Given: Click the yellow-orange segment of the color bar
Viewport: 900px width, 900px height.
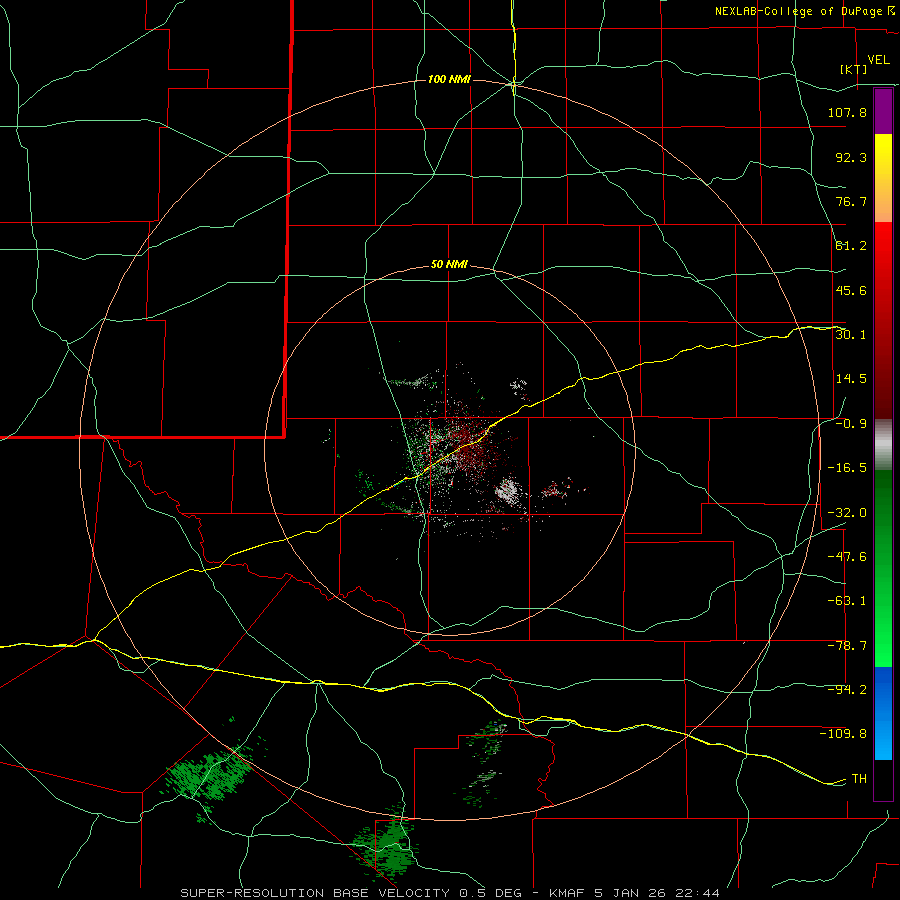Looking at the screenshot, I should [883, 178].
